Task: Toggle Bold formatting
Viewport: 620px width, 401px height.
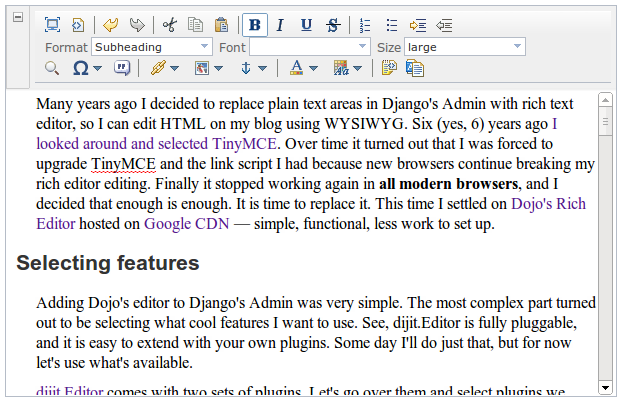Action: click(x=255, y=25)
